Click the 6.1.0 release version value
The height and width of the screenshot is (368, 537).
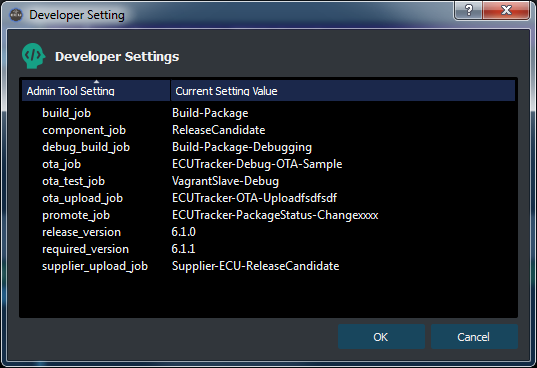(x=183, y=232)
